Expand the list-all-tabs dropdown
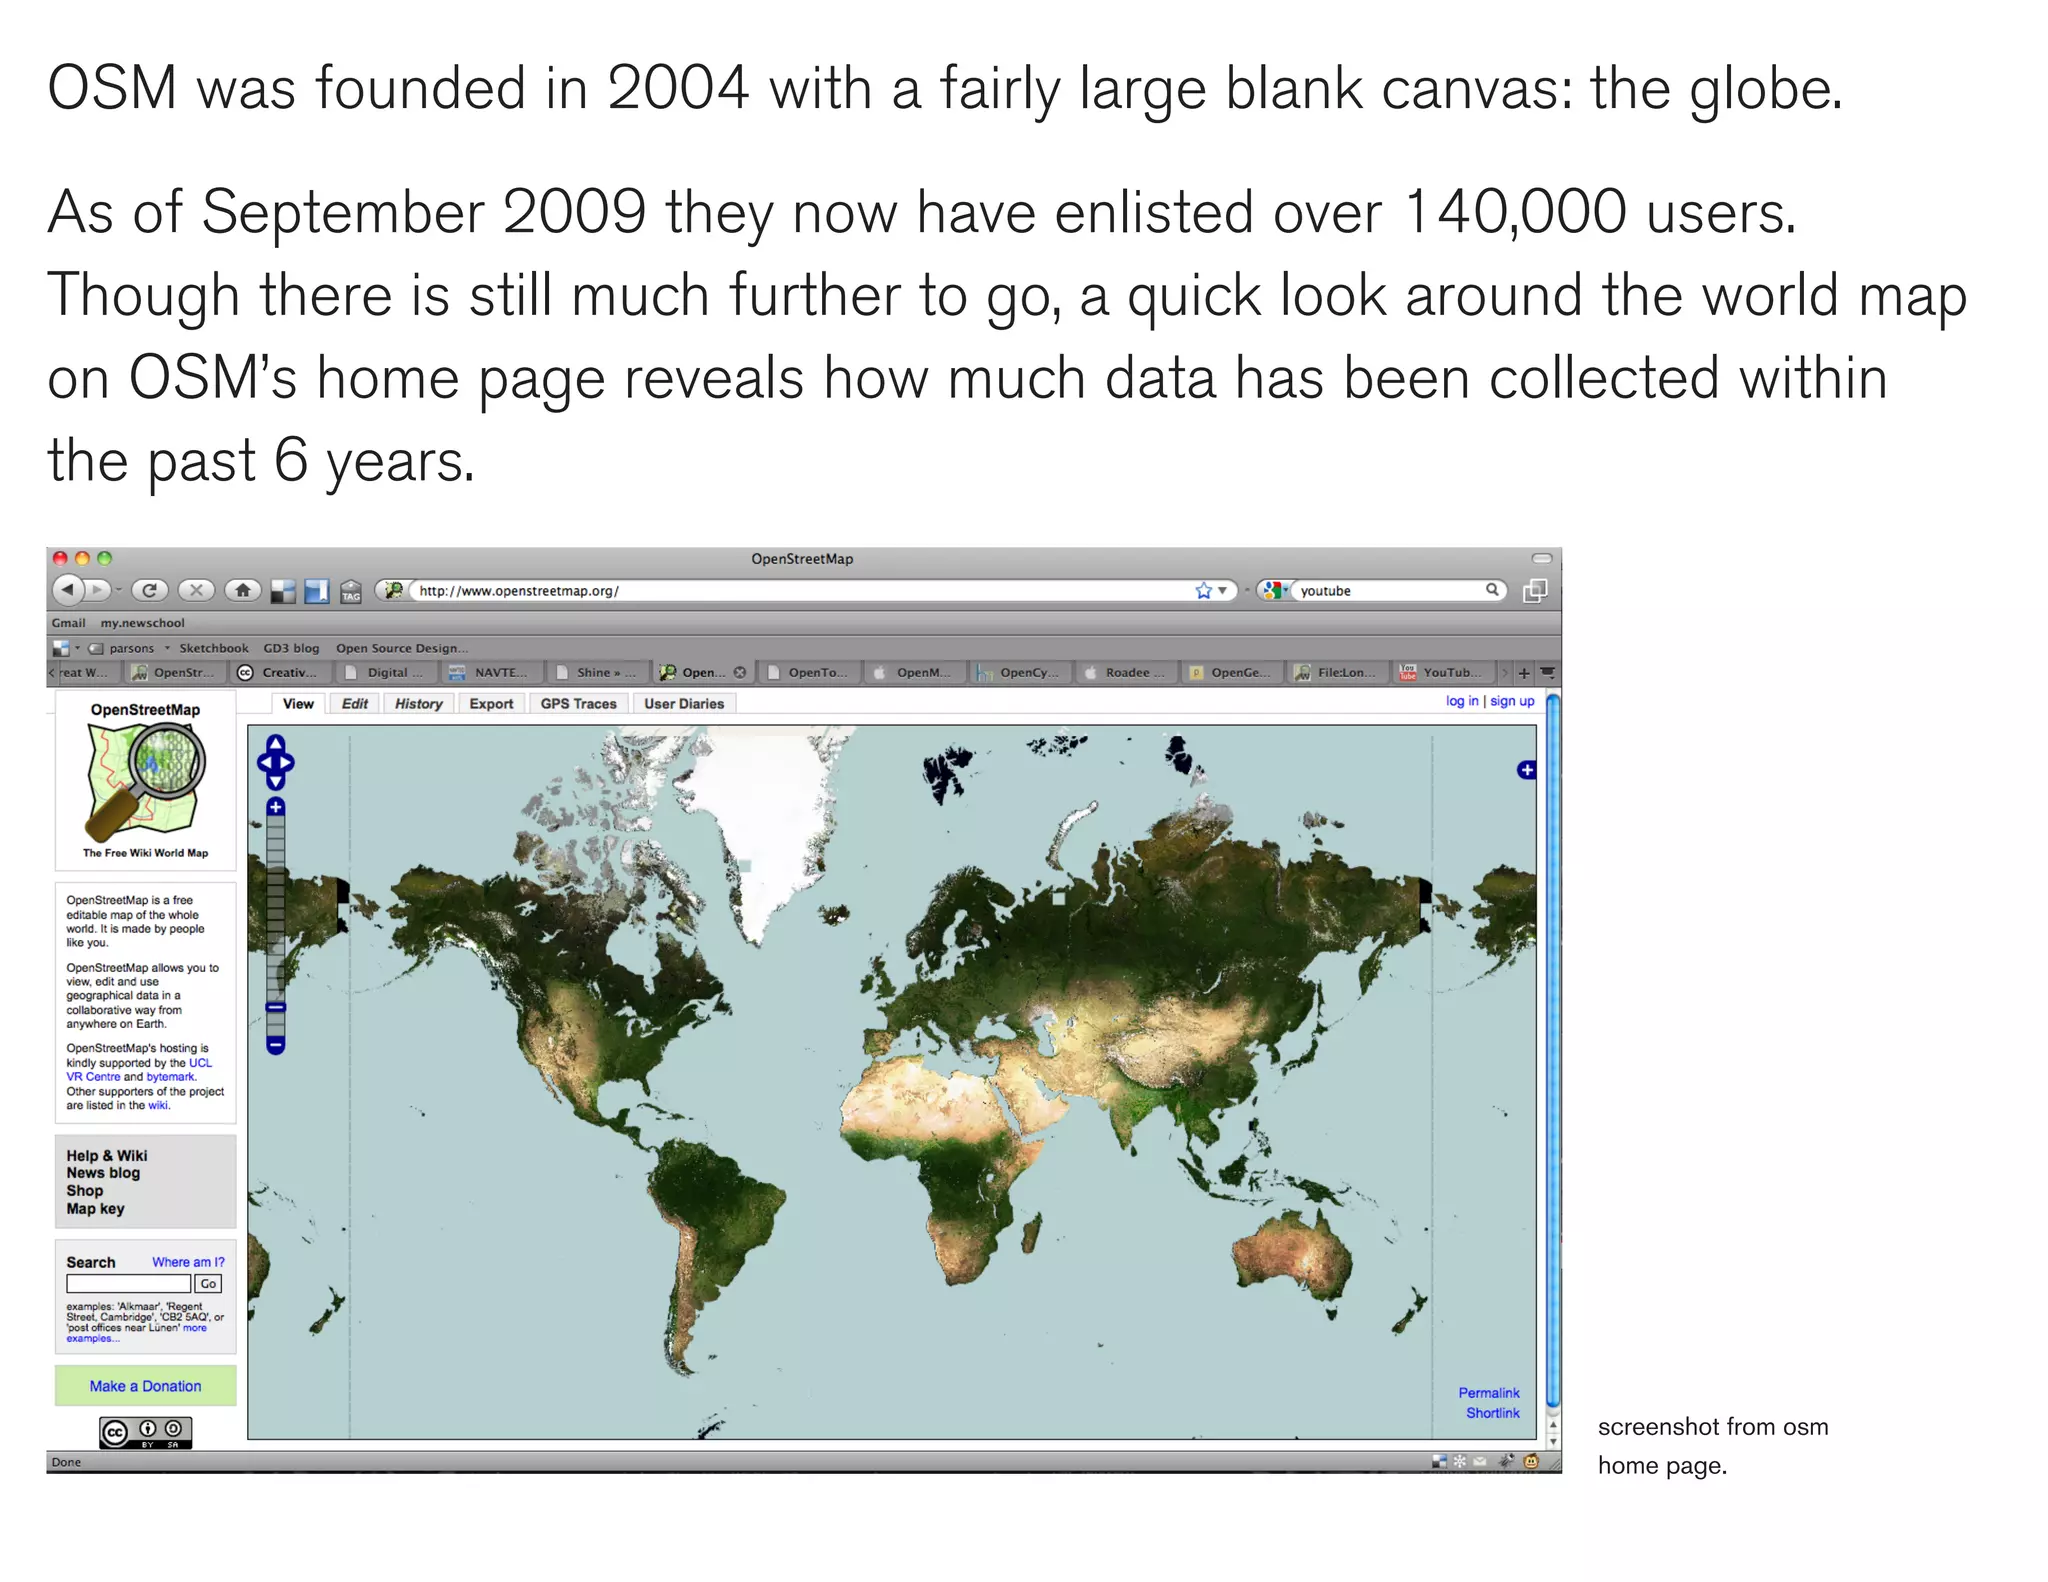Viewport: 2048px width, 1582px height. point(1547,673)
